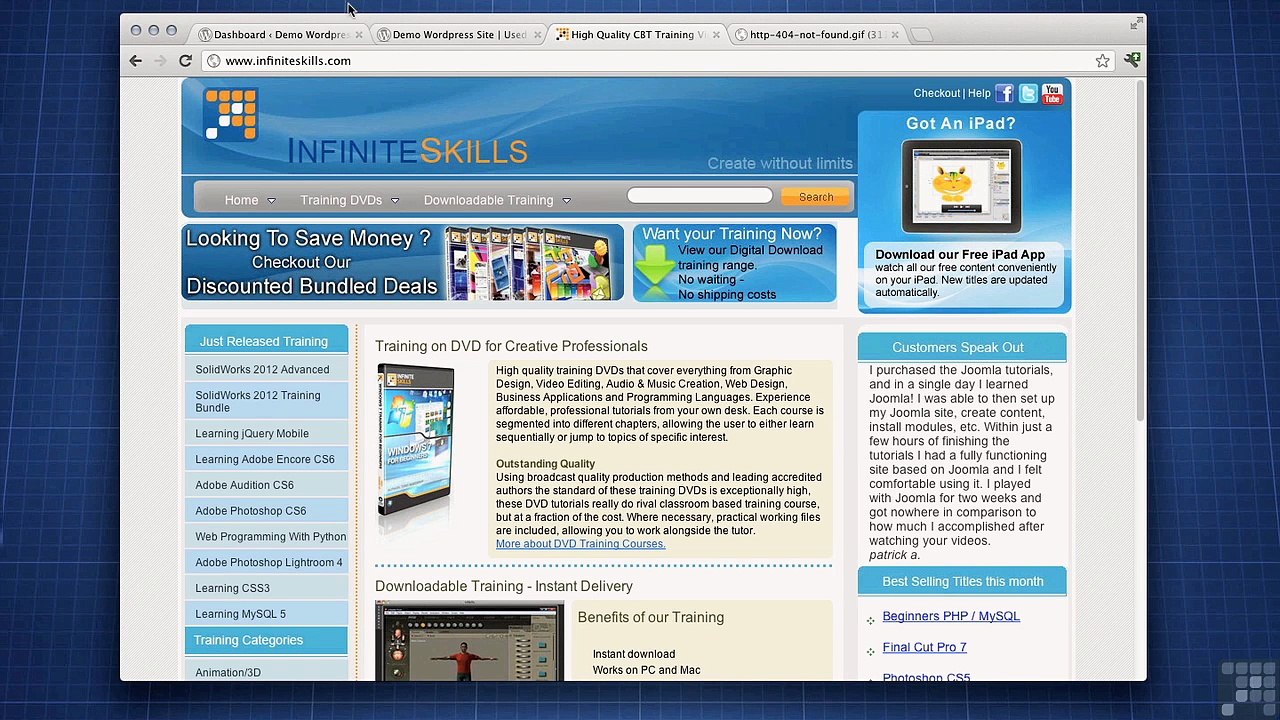Open the Checkout link
The width and height of the screenshot is (1280, 720).
(936, 93)
